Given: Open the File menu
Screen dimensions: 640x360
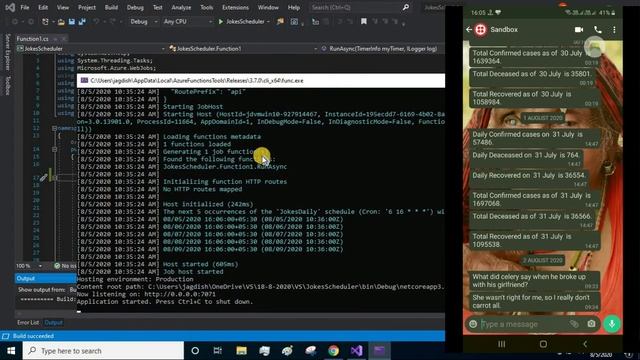Looking at the screenshot, I should [25, 7].
